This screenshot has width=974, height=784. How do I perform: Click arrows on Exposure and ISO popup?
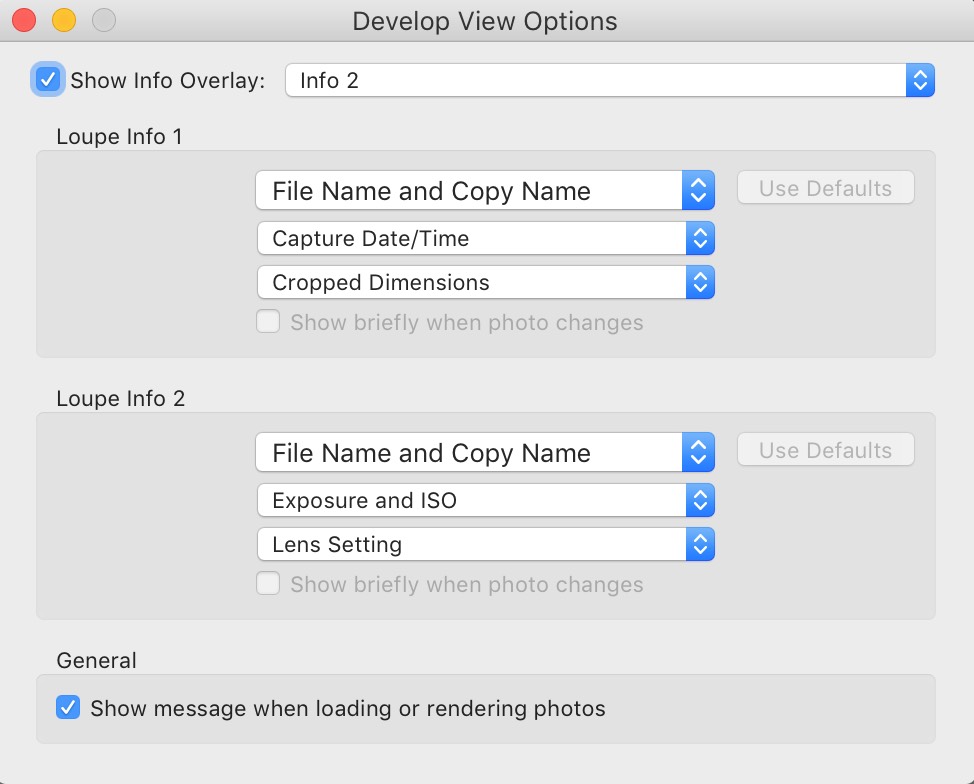point(700,501)
